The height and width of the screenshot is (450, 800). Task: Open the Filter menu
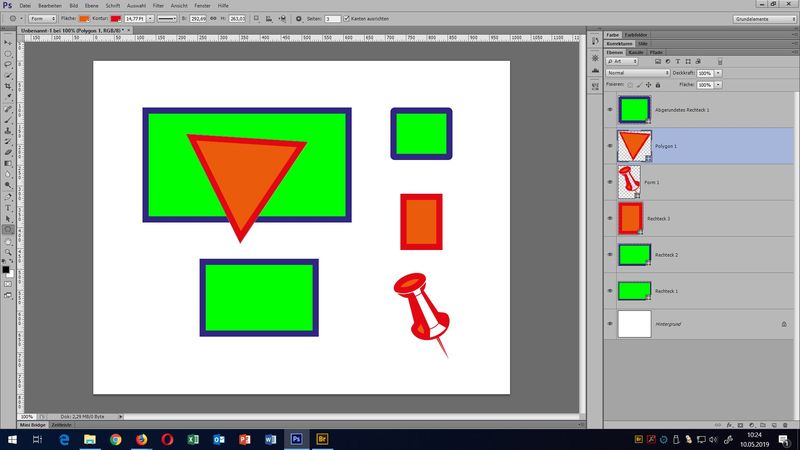(x=158, y=6)
